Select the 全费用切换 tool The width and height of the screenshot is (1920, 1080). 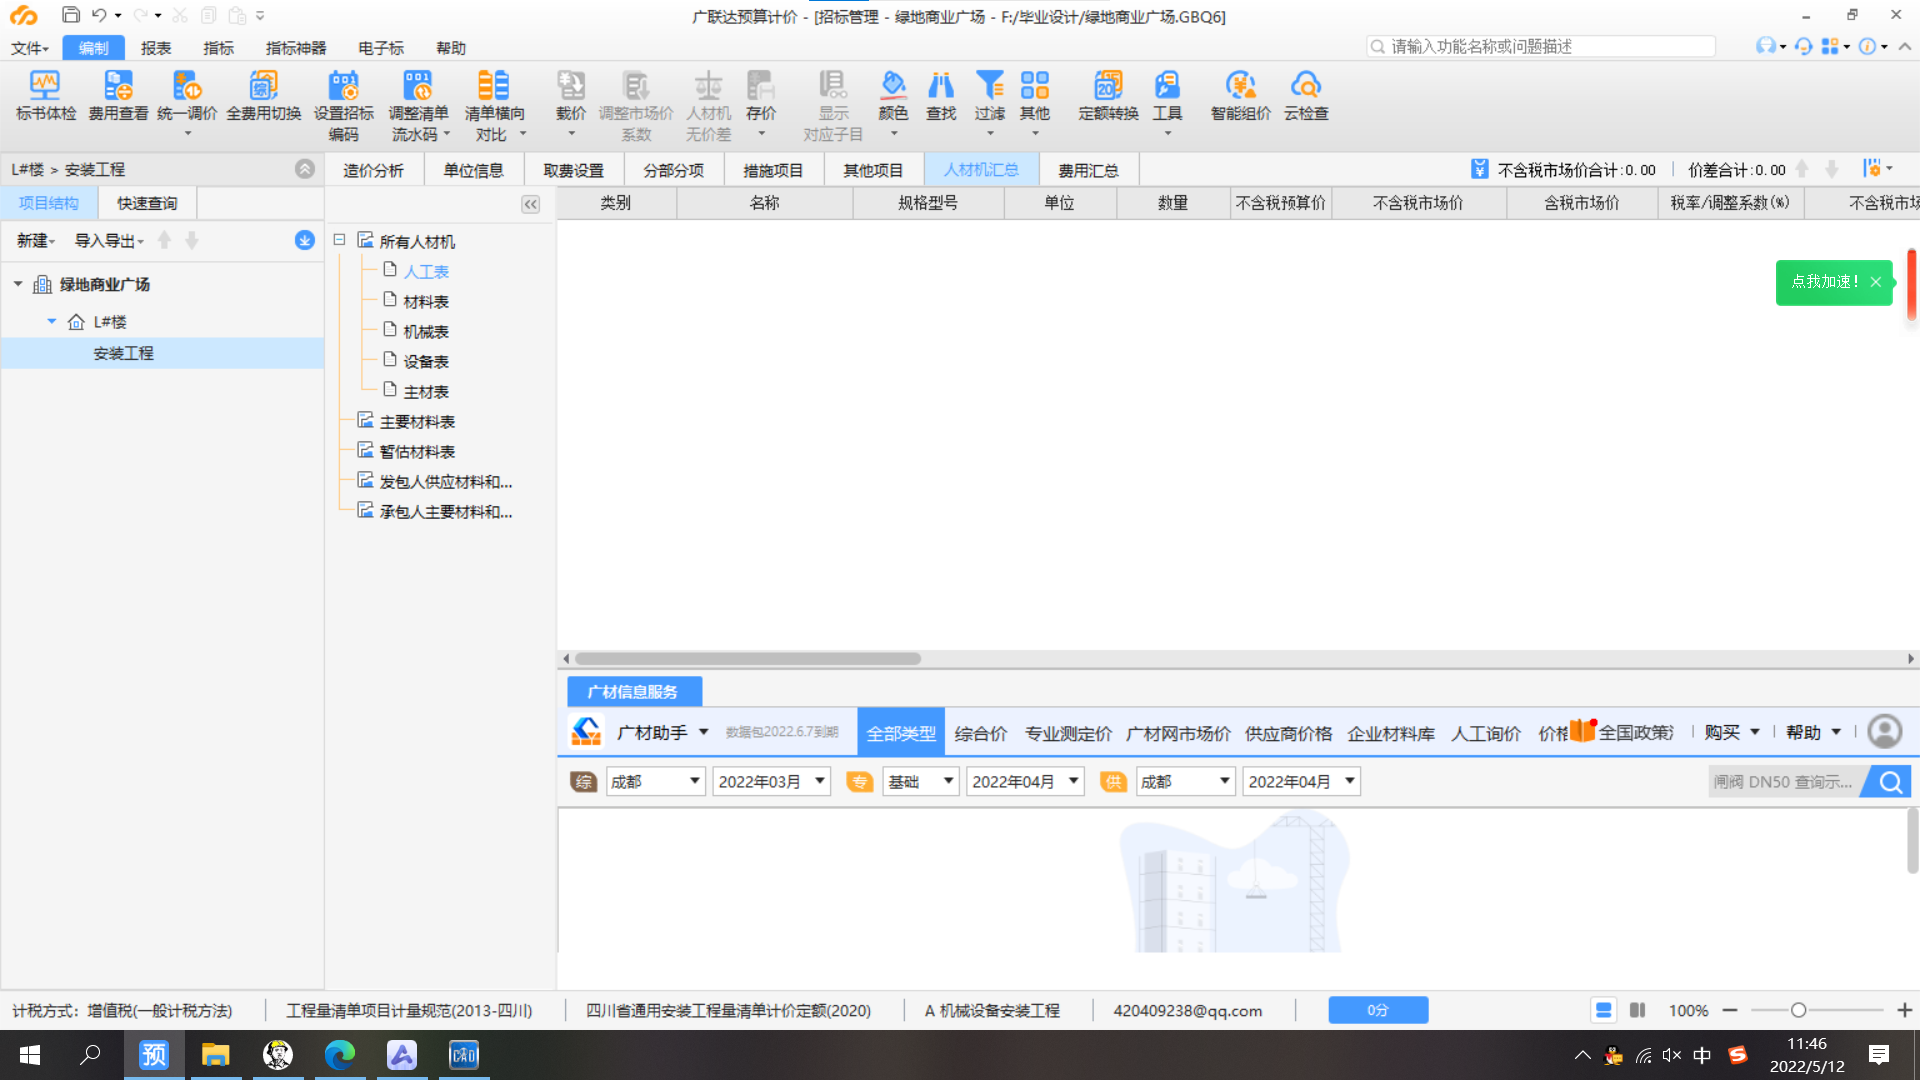(263, 96)
